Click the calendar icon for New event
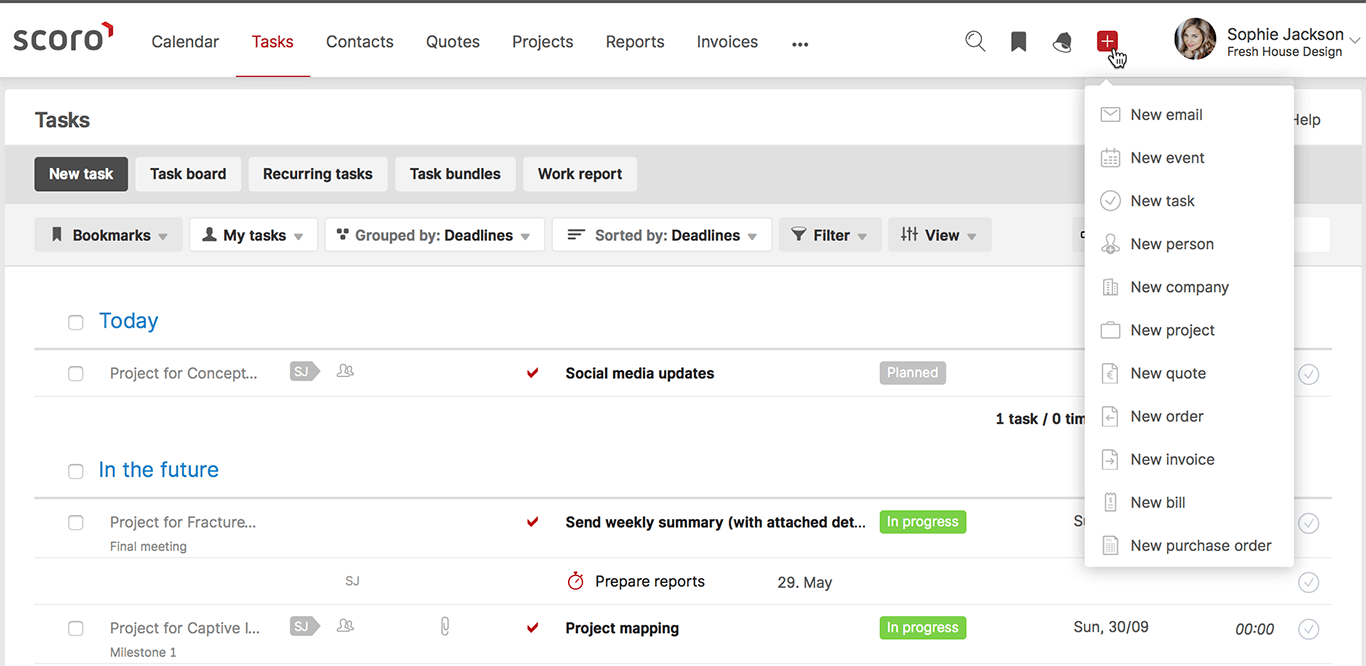Screen dimensions: 1366x666 [1110, 158]
